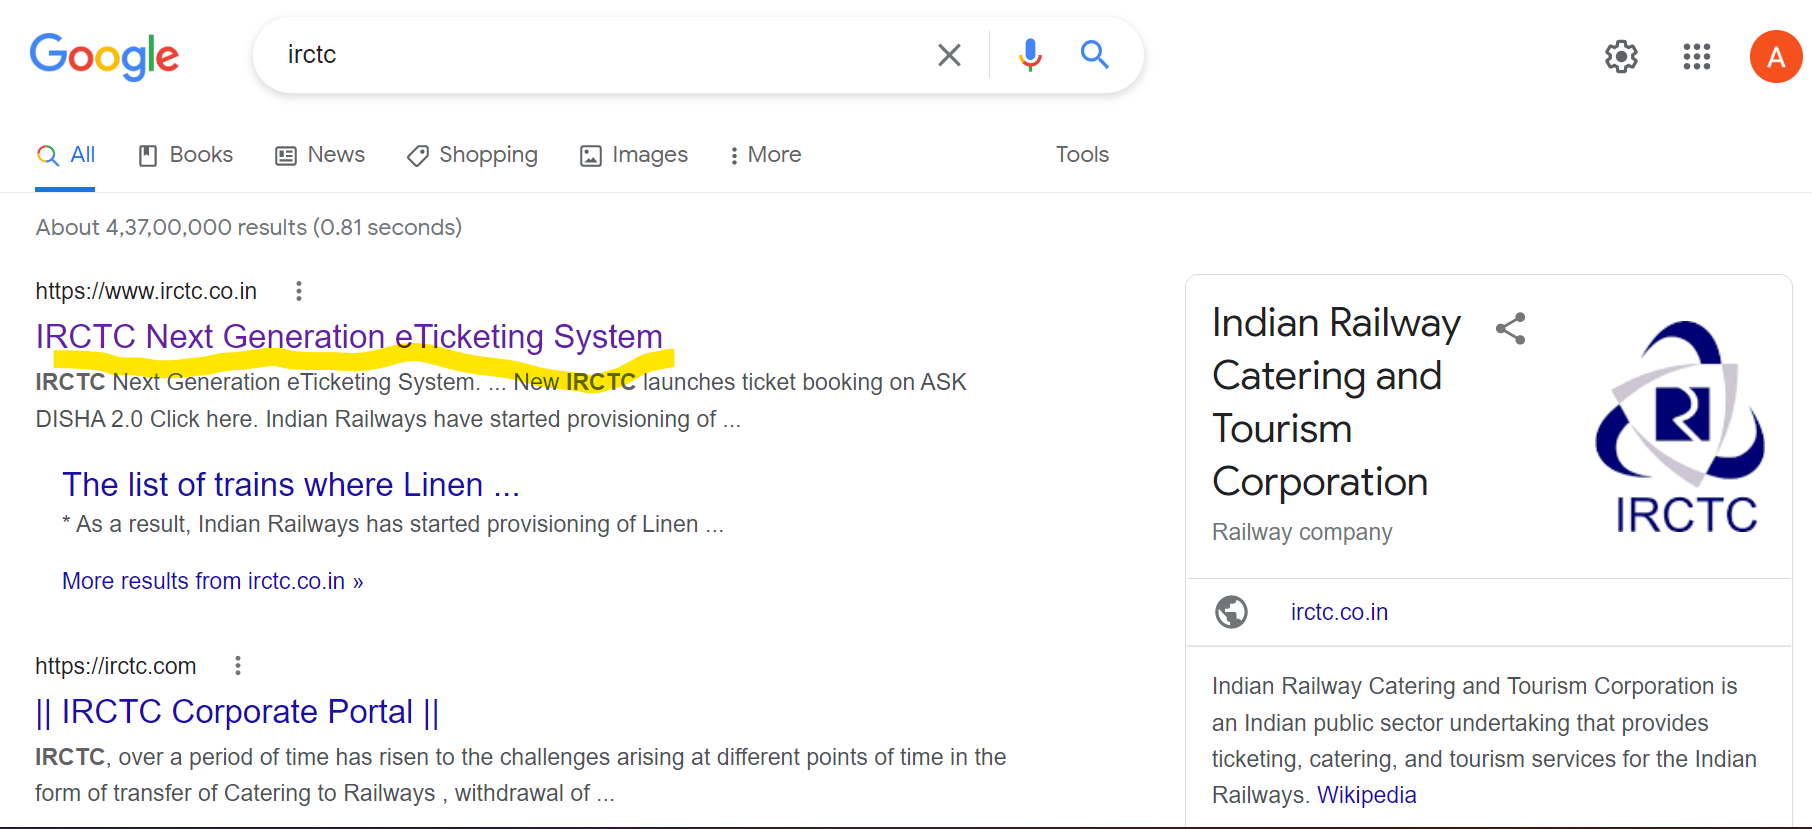Open the account profile avatar
1812x829 pixels.
pos(1775,57)
